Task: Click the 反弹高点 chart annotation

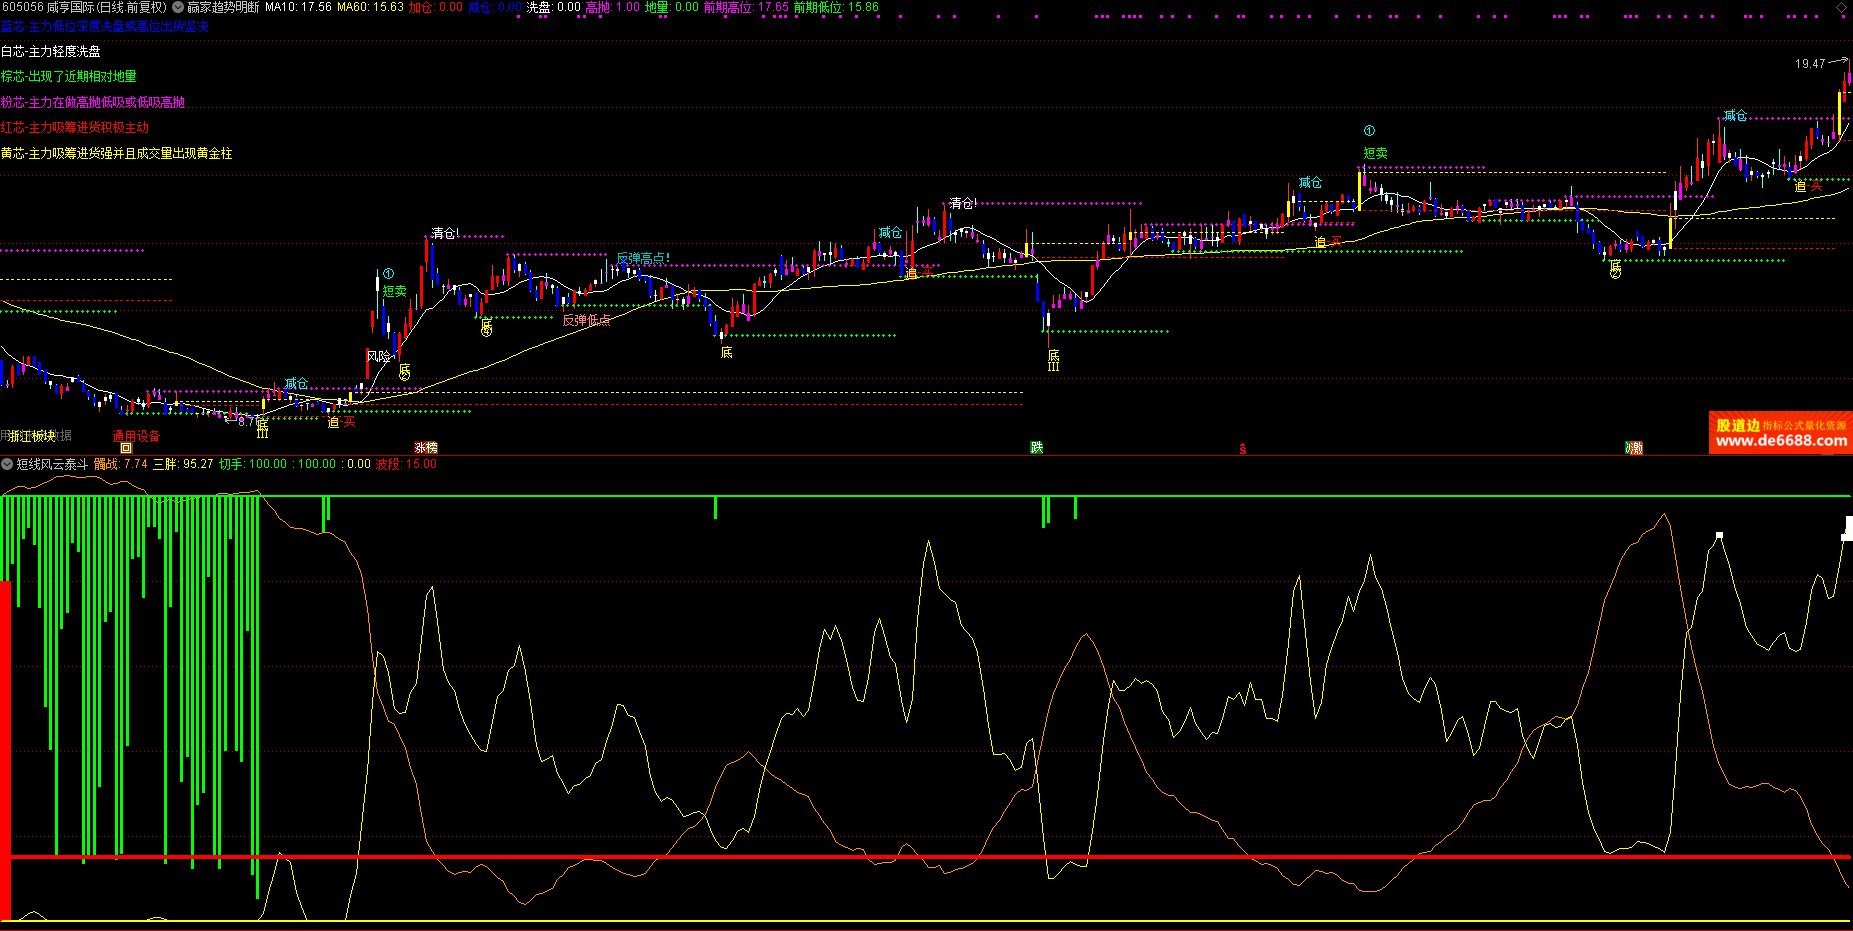Action: (641, 259)
